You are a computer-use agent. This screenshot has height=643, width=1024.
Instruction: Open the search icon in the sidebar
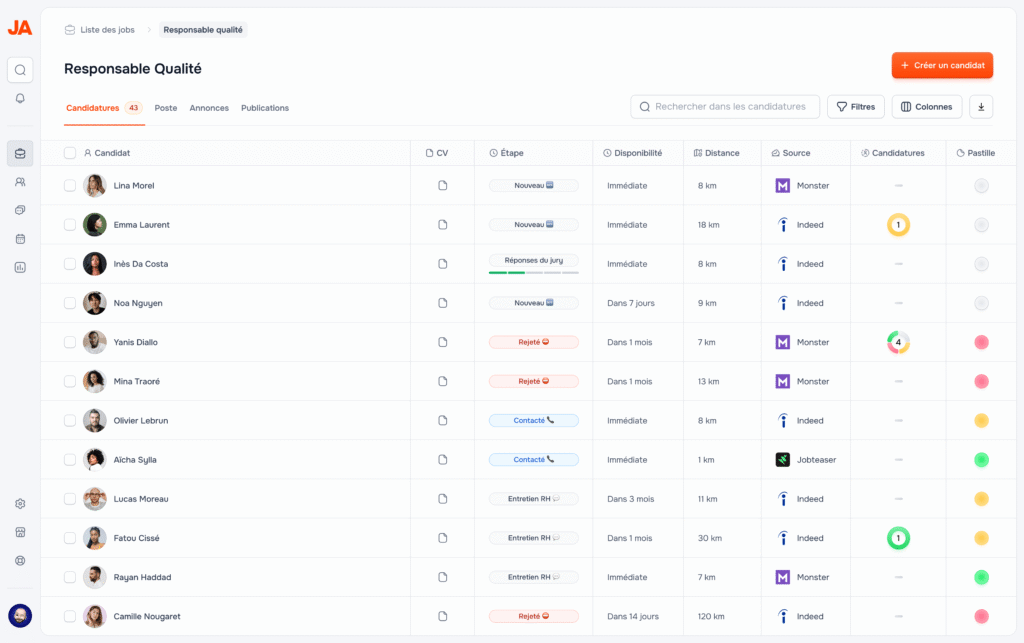[x=20, y=70]
